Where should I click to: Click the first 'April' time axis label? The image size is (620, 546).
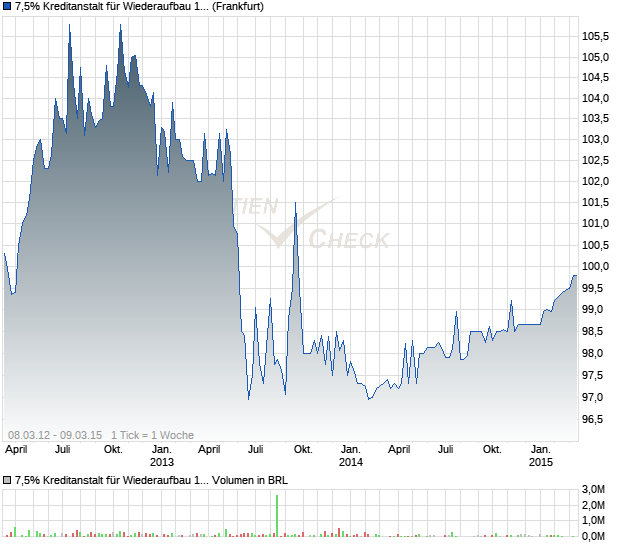tap(16, 450)
